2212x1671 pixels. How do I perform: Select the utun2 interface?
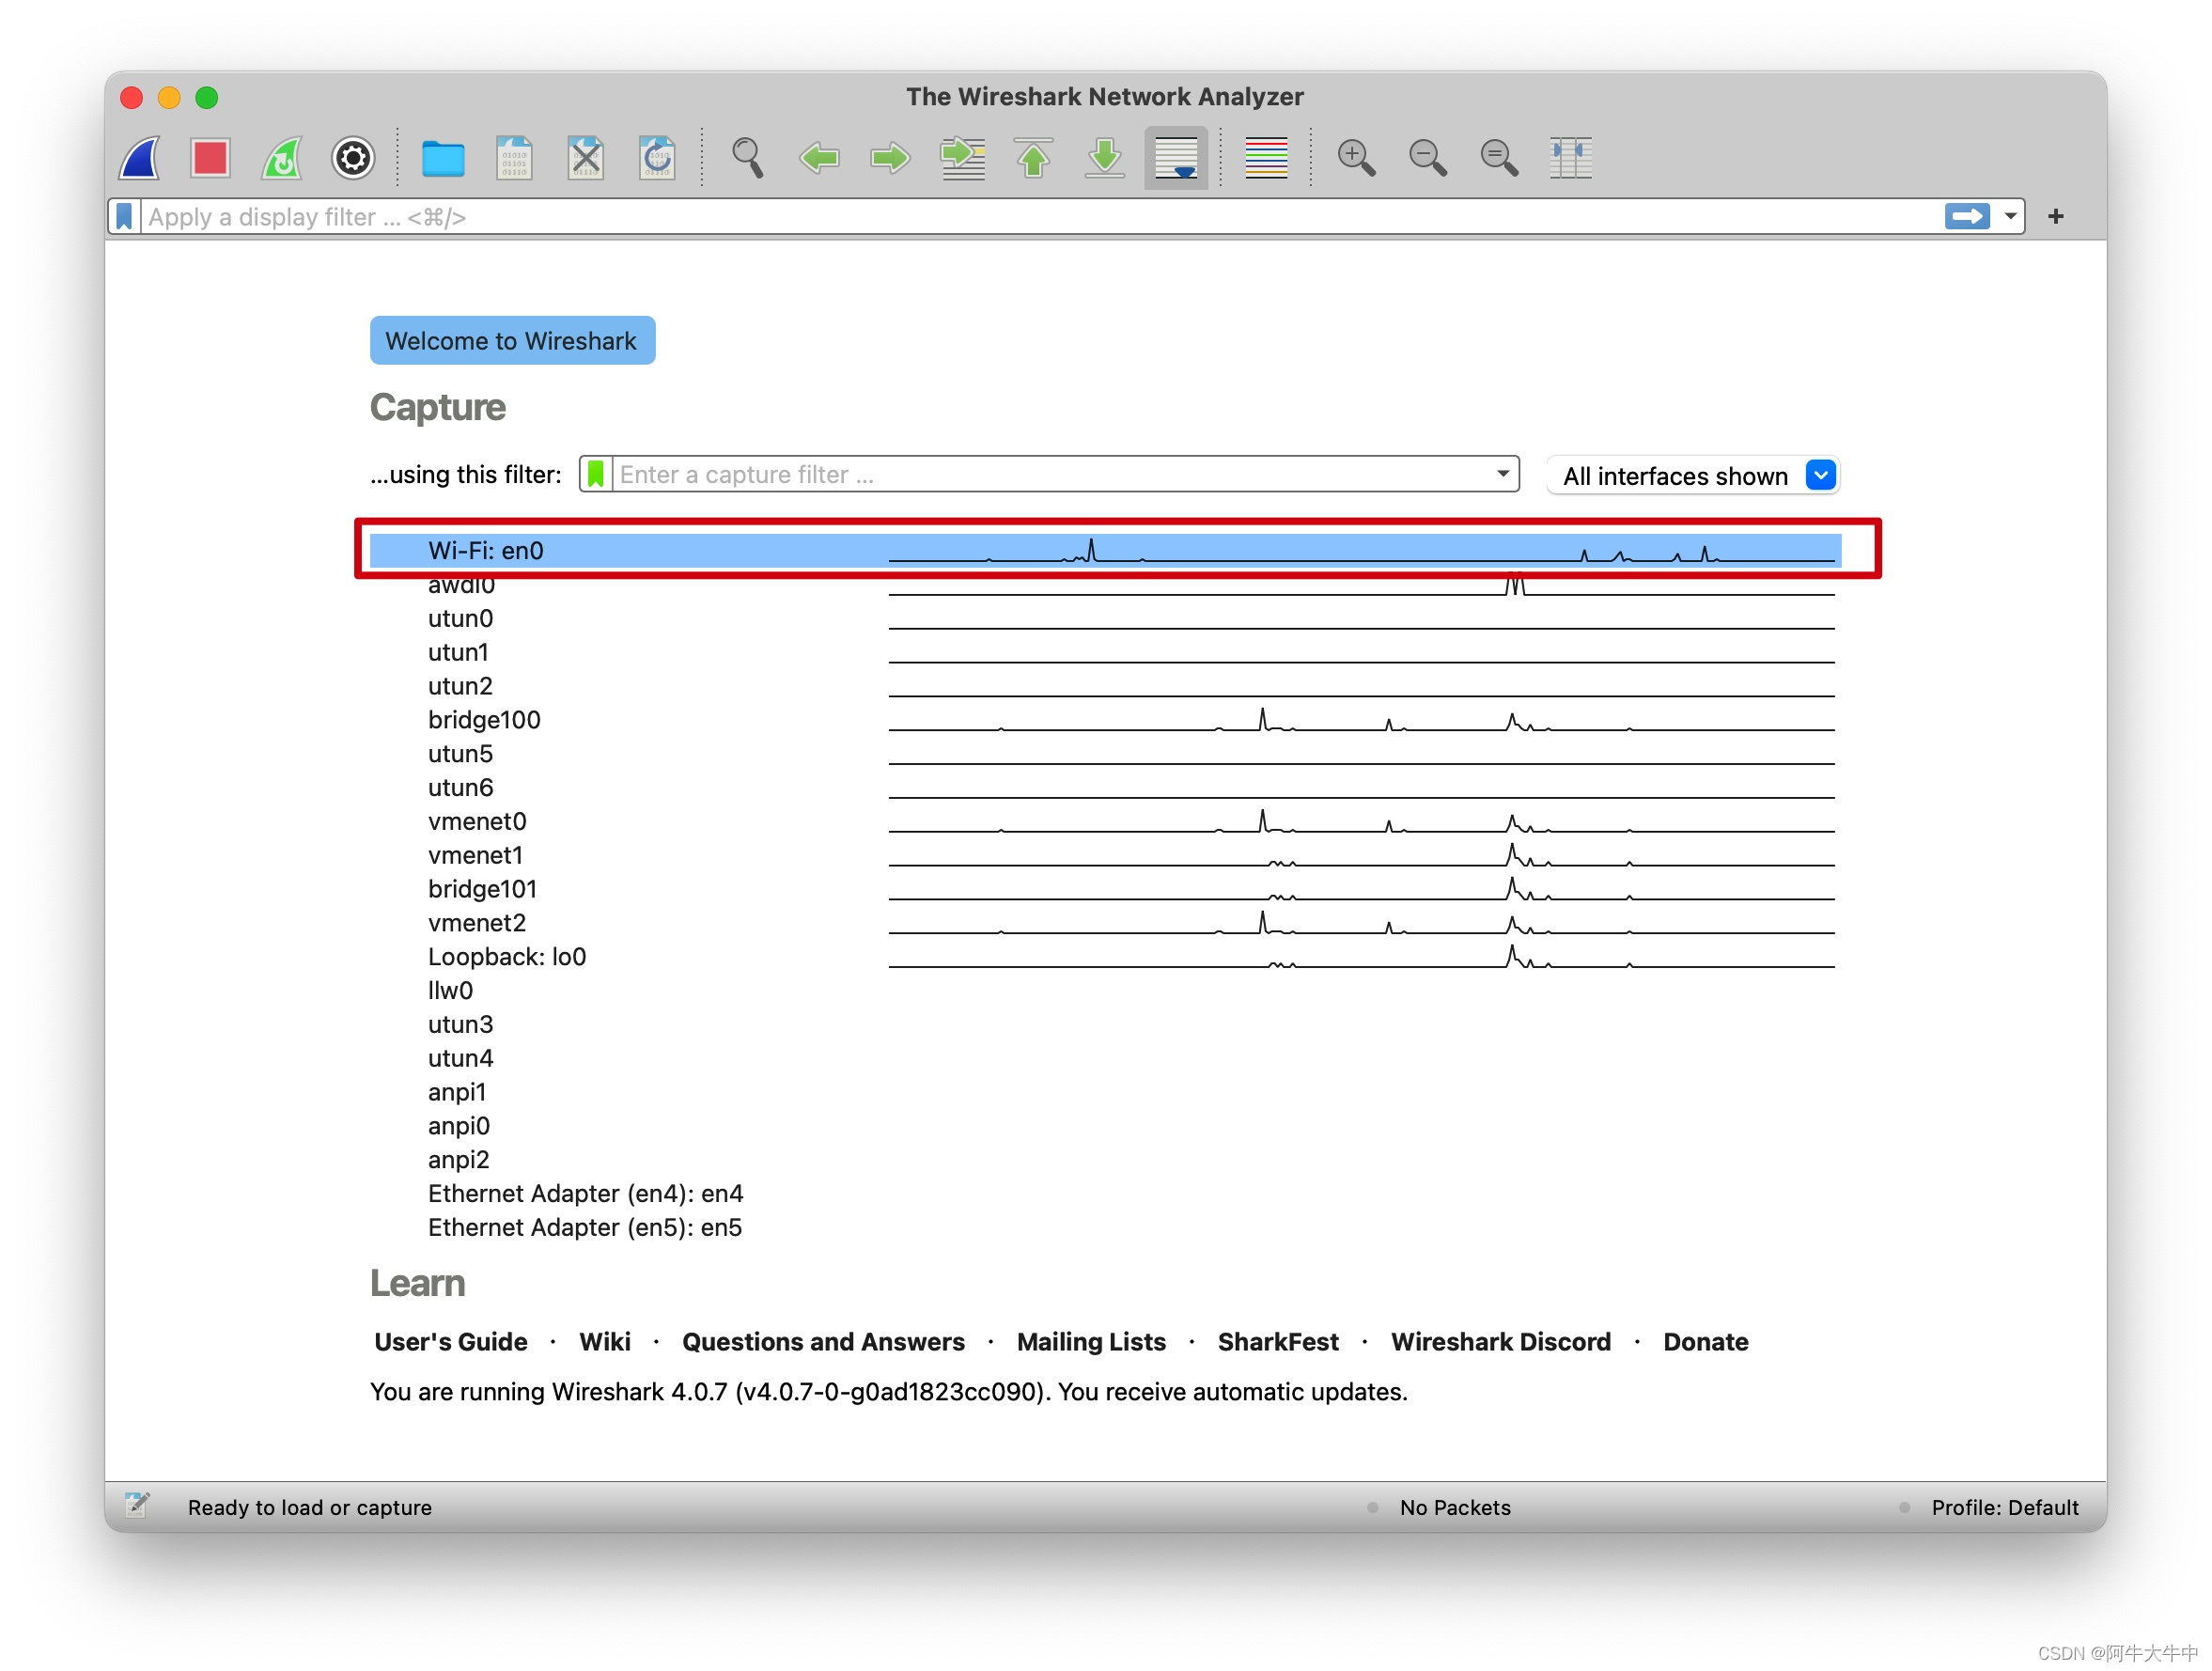click(x=1105, y=687)
